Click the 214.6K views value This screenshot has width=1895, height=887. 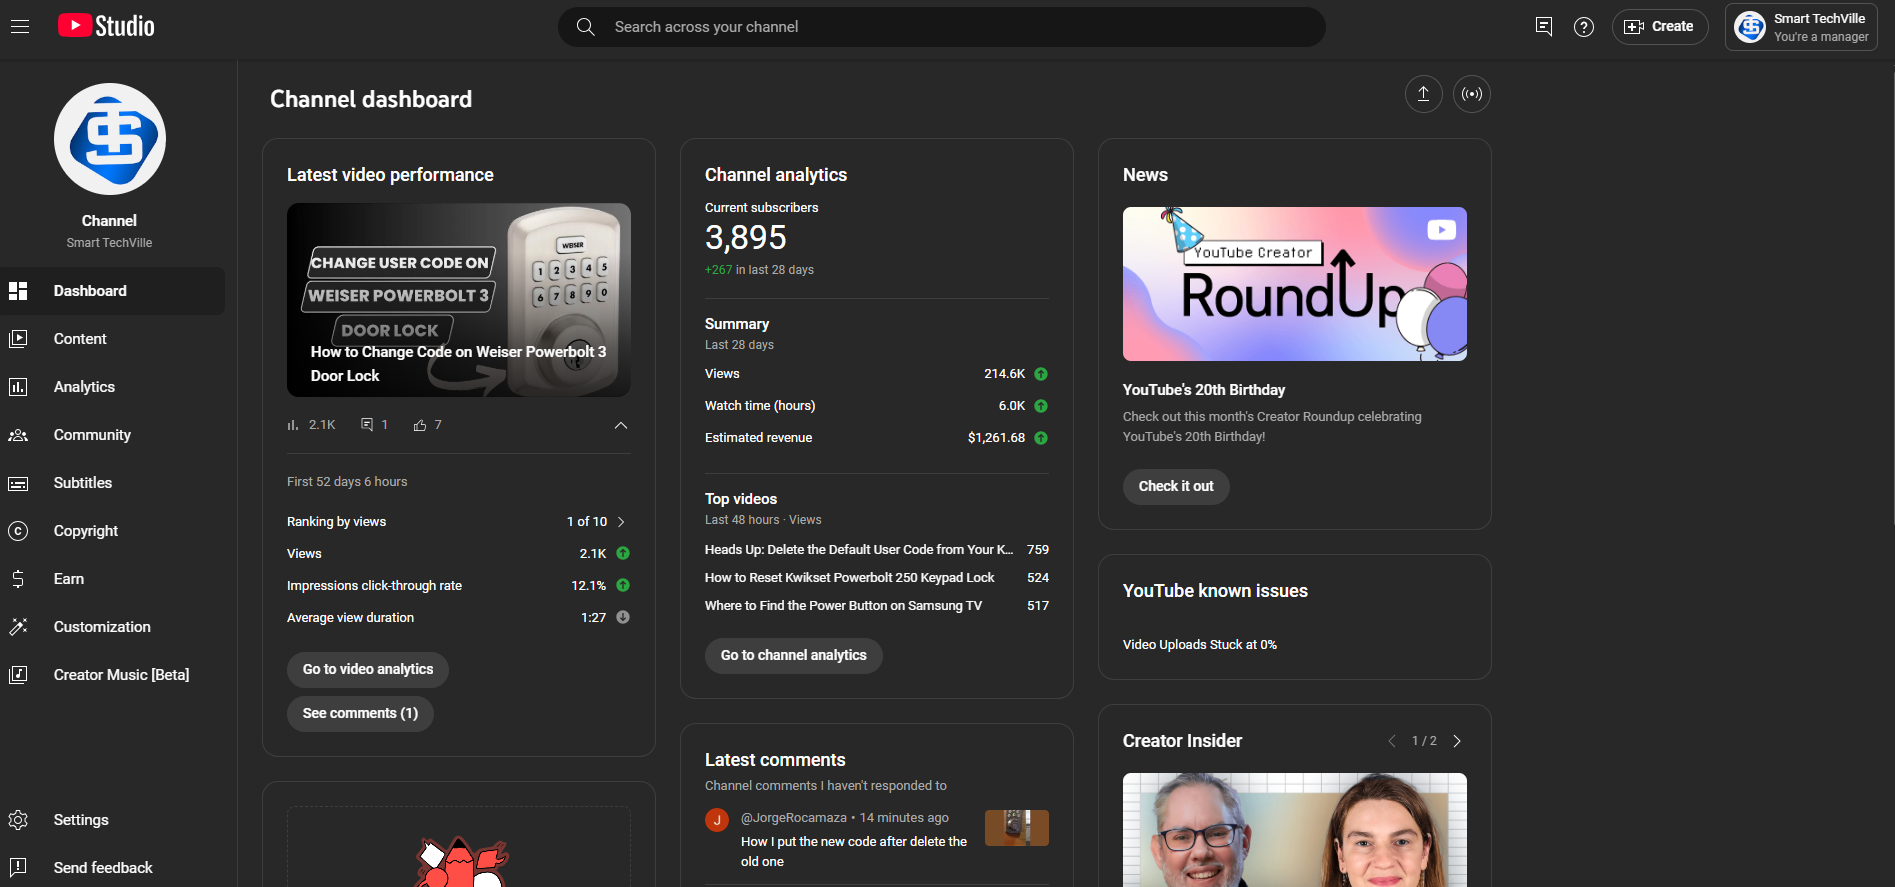pyautogui.click(x=1004, y=374)
